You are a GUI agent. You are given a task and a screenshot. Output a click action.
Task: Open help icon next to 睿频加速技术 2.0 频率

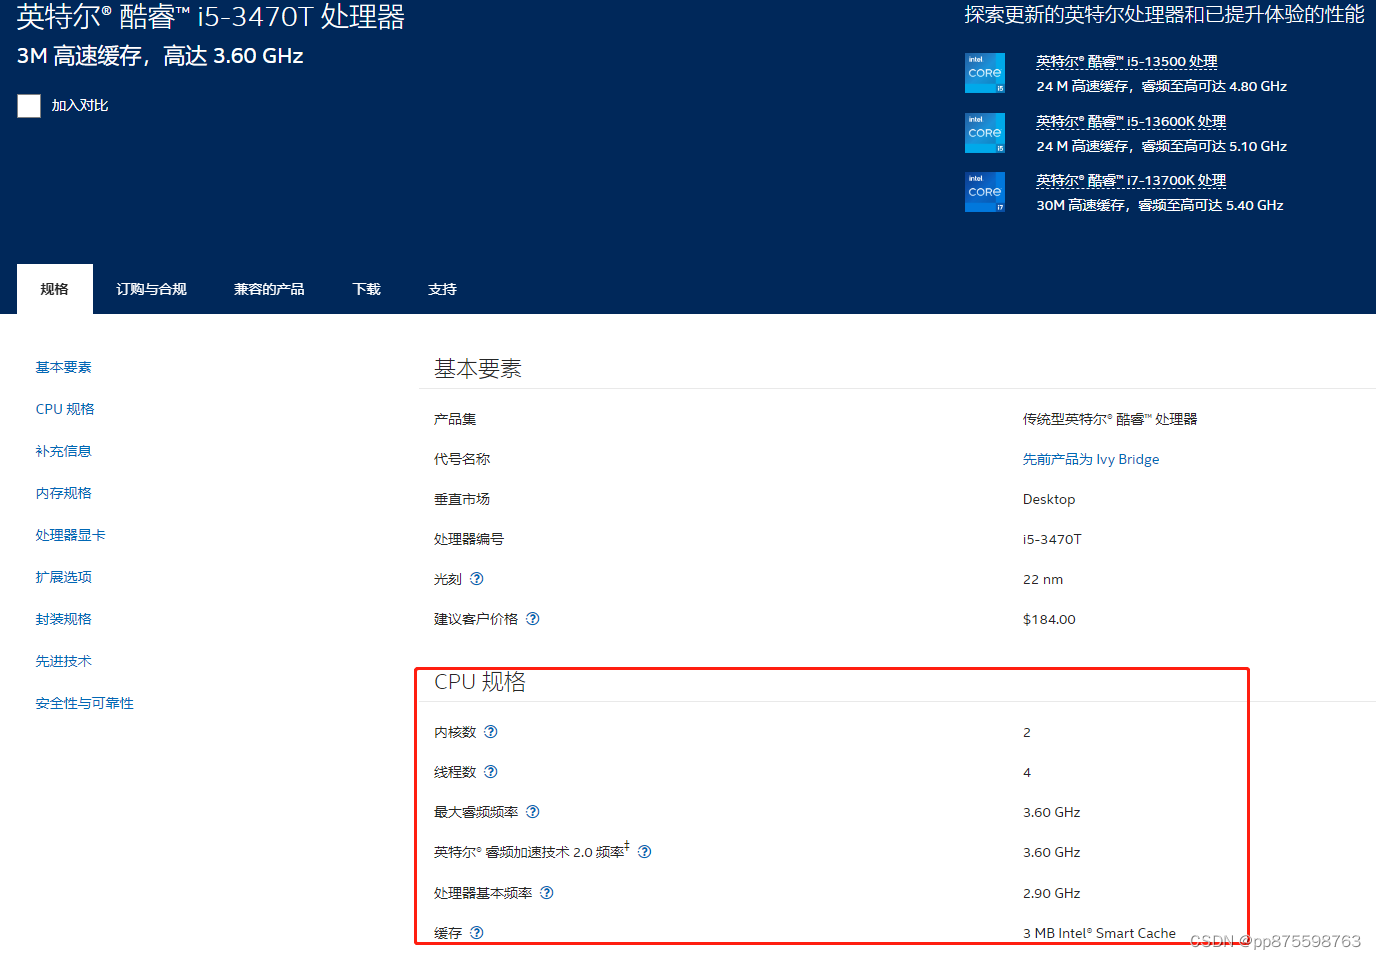pos(645,852)
